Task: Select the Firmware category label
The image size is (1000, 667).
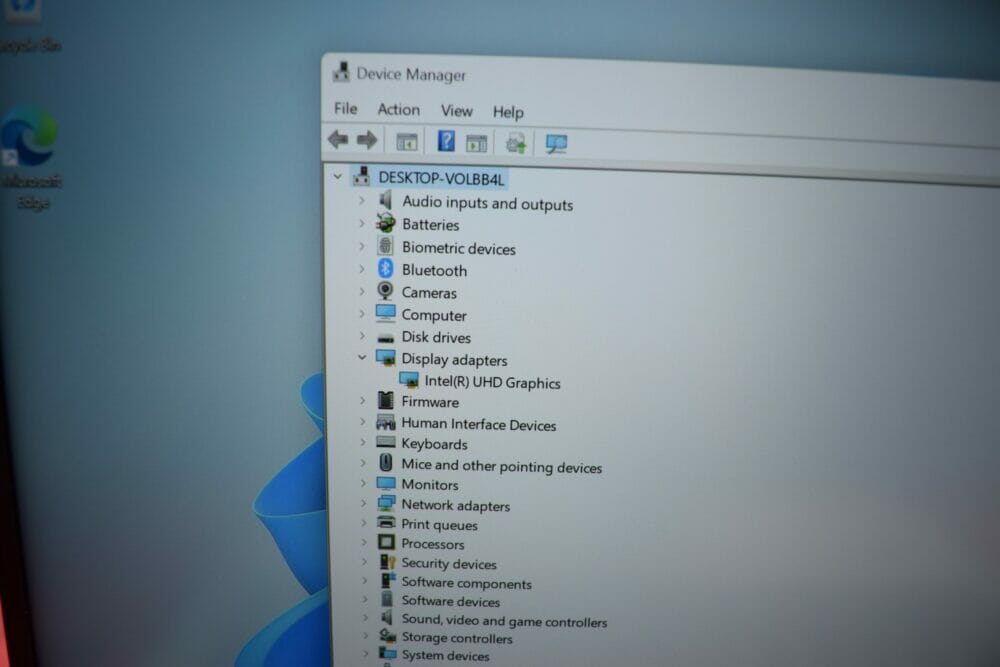Action: click(430, 402)
